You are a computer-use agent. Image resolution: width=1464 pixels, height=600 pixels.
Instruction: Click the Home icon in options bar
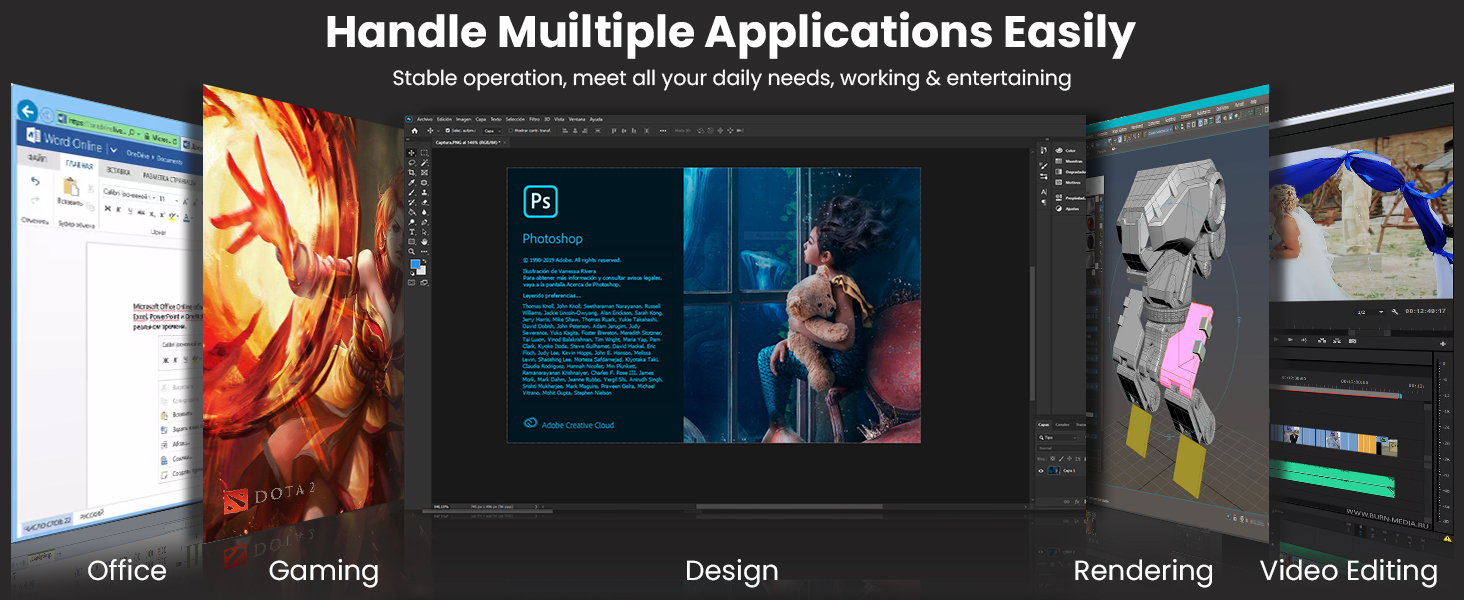point(414,131)
